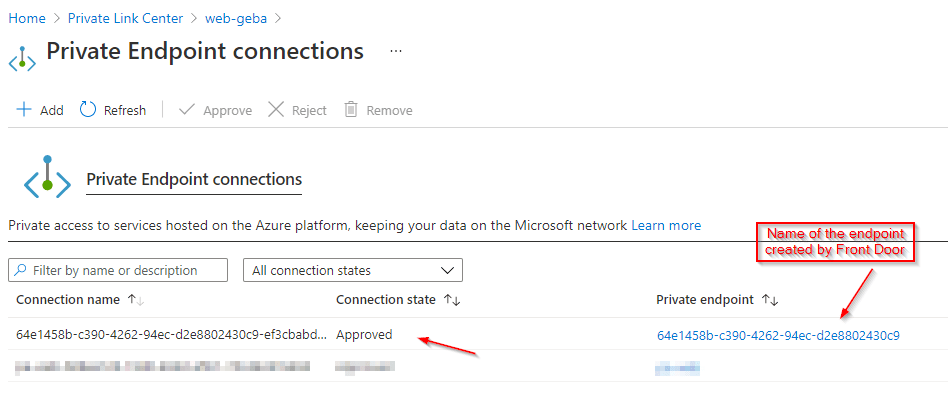Screen dimensions: 948x404
Task: Click the Add plus icon
Action: [x=24, y=110]
